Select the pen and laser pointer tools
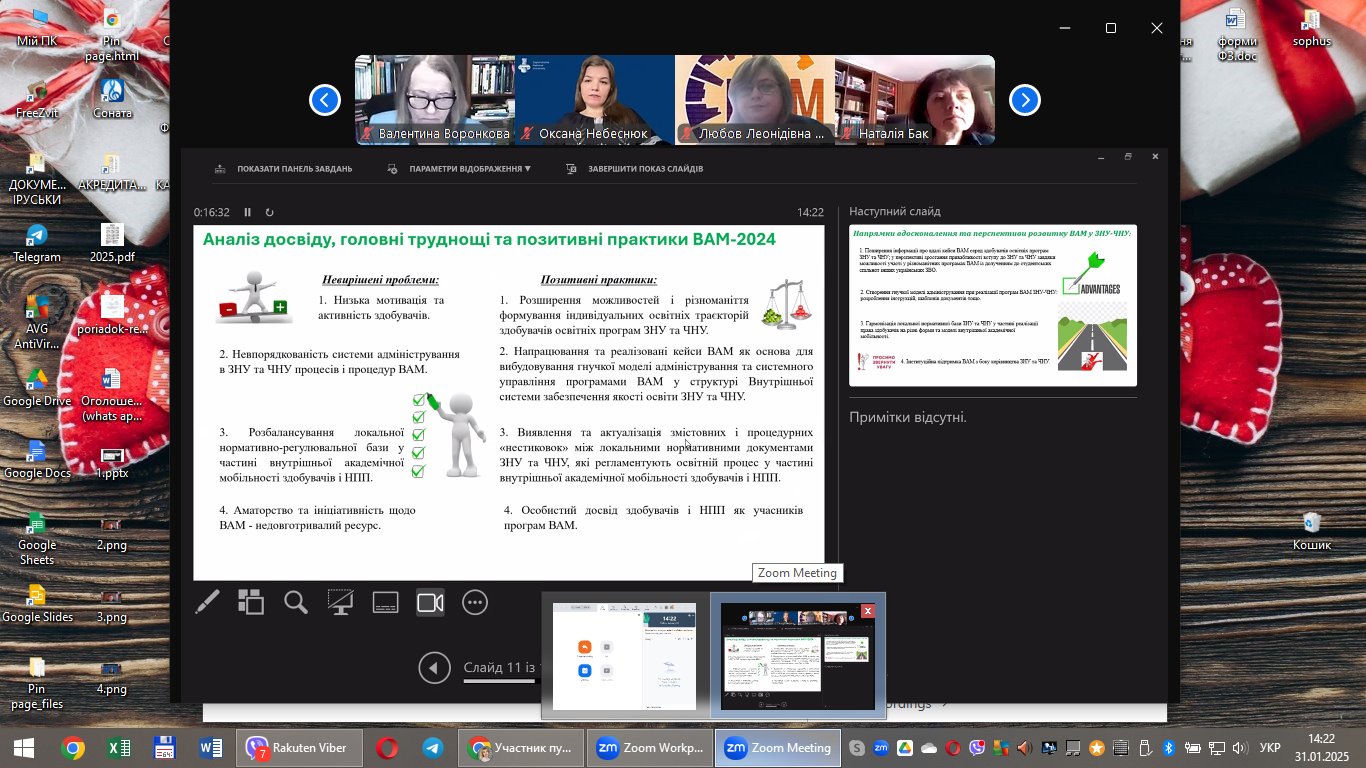Viewport: 1366px width, 768px height. pyautogui.click(x=207, y=602)
